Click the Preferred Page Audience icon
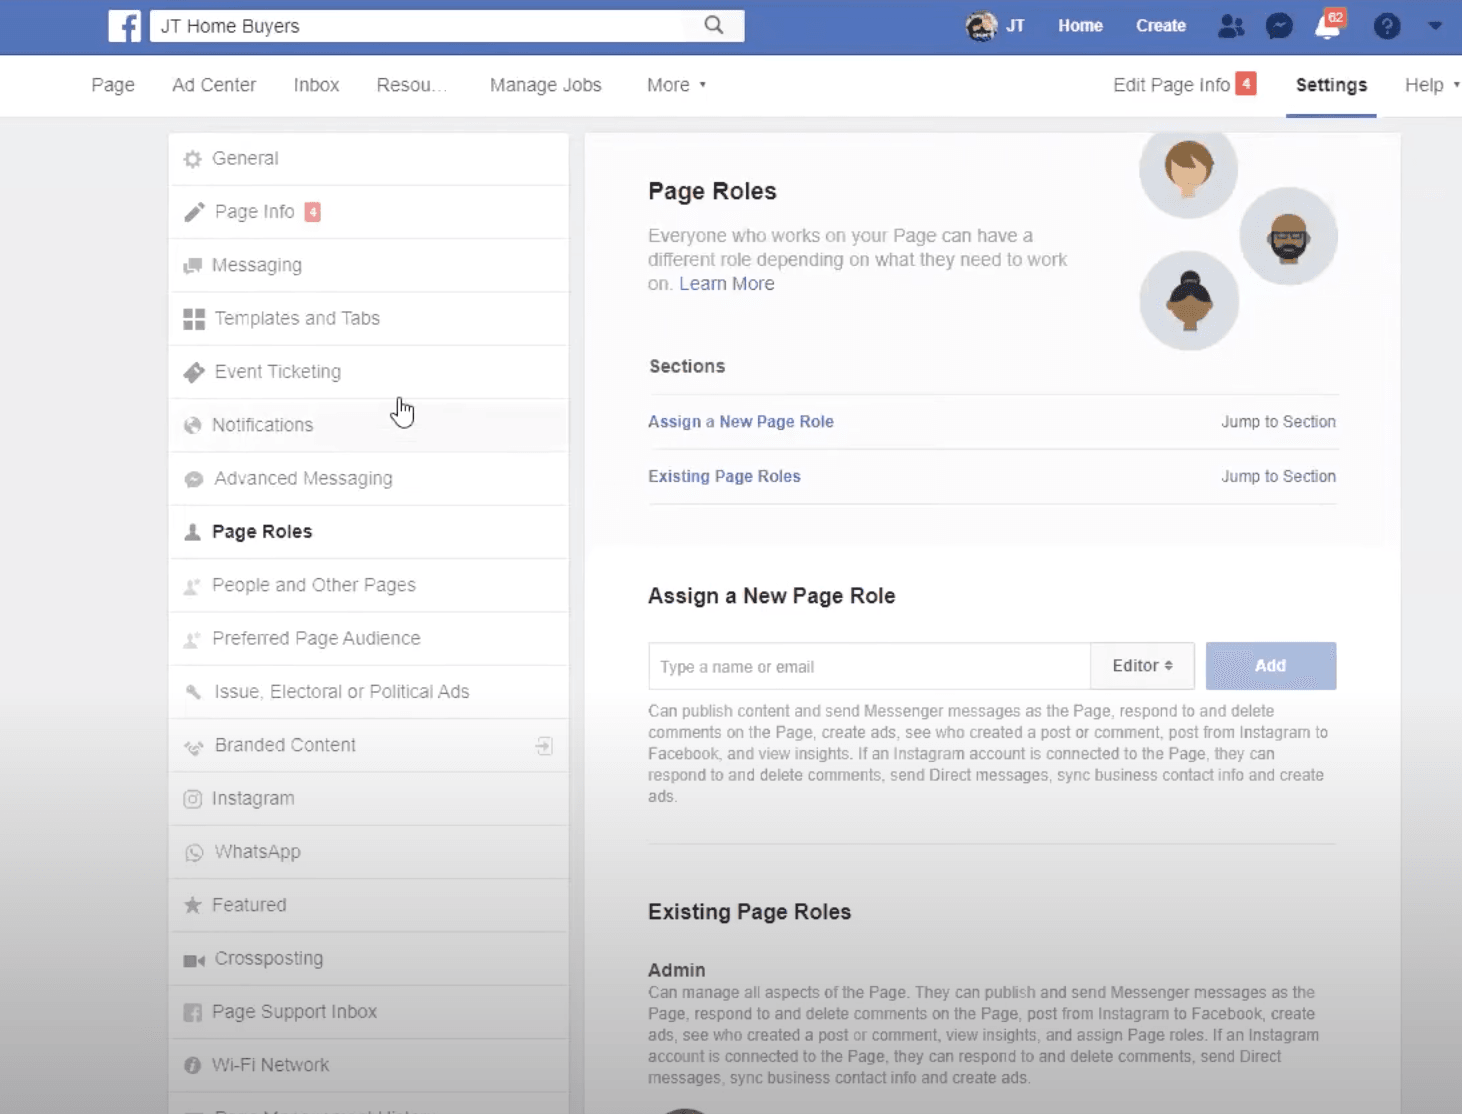1462x1114 pixels. tap(192, 639)
